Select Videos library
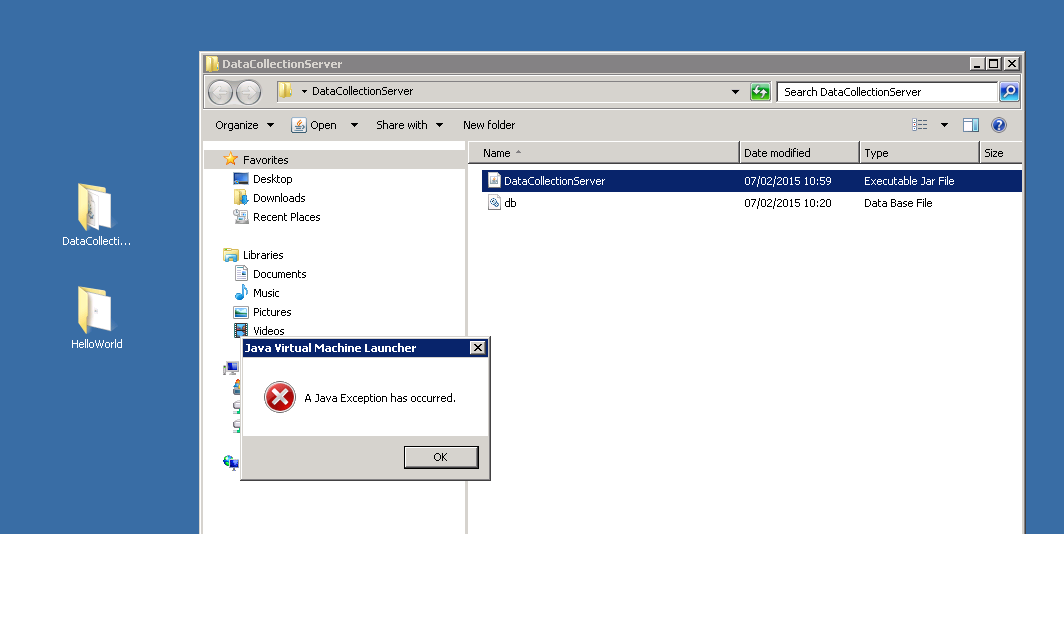 tap(269, 331)
